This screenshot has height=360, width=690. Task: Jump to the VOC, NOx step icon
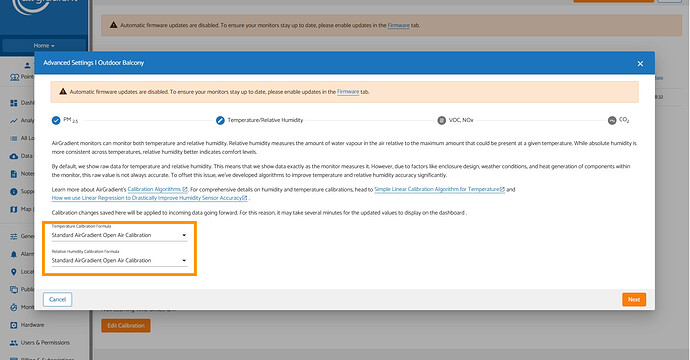pyautogui.click(x=441, y=121)
